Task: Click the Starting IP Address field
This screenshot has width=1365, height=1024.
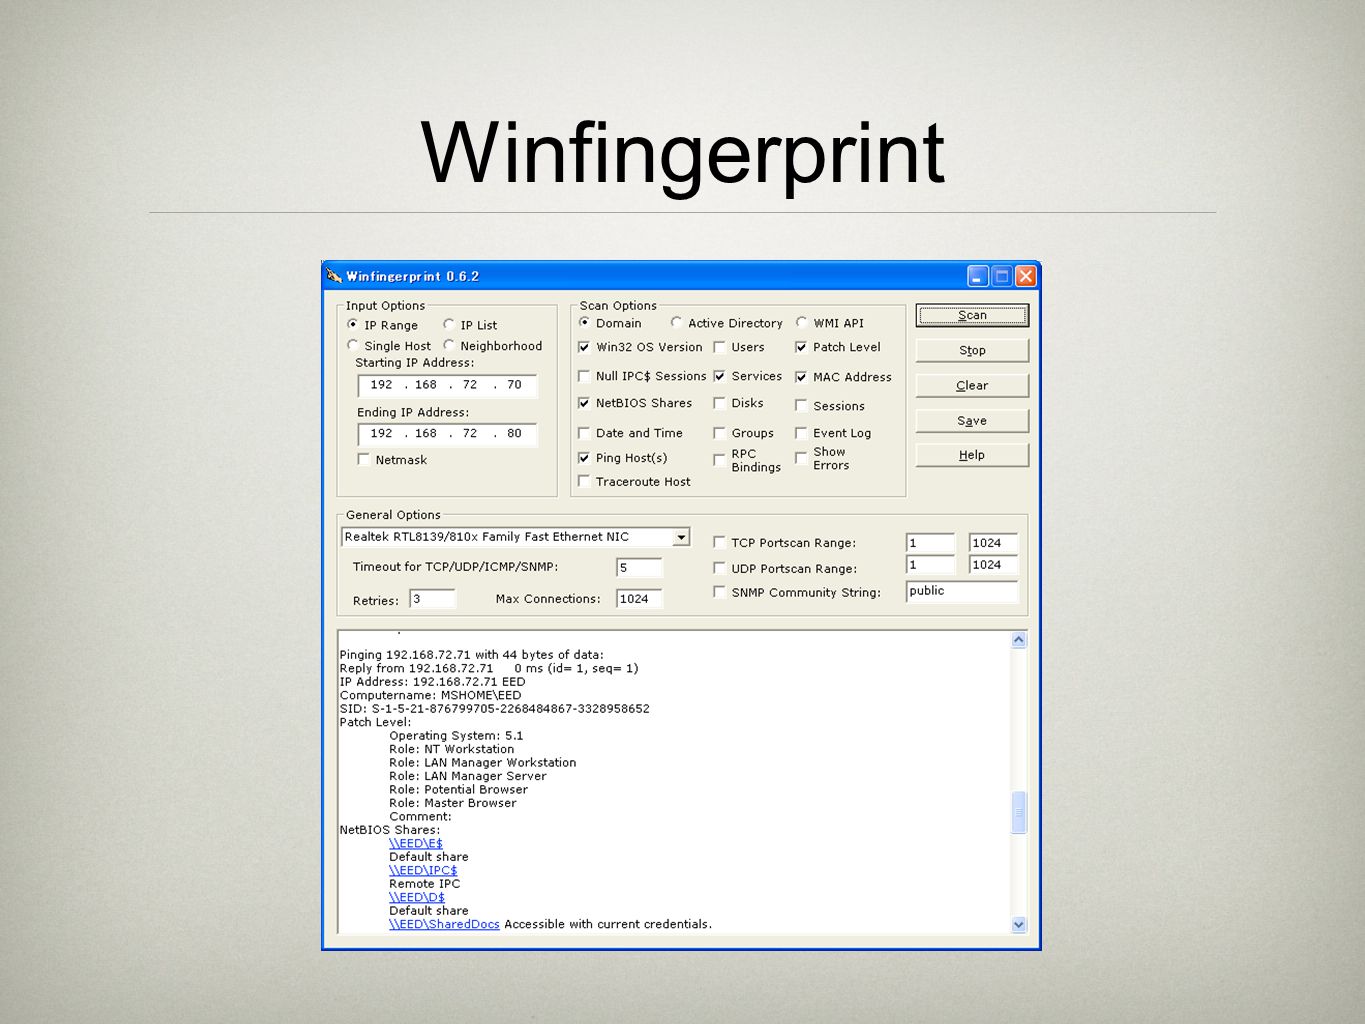Action: coord(447,385)
